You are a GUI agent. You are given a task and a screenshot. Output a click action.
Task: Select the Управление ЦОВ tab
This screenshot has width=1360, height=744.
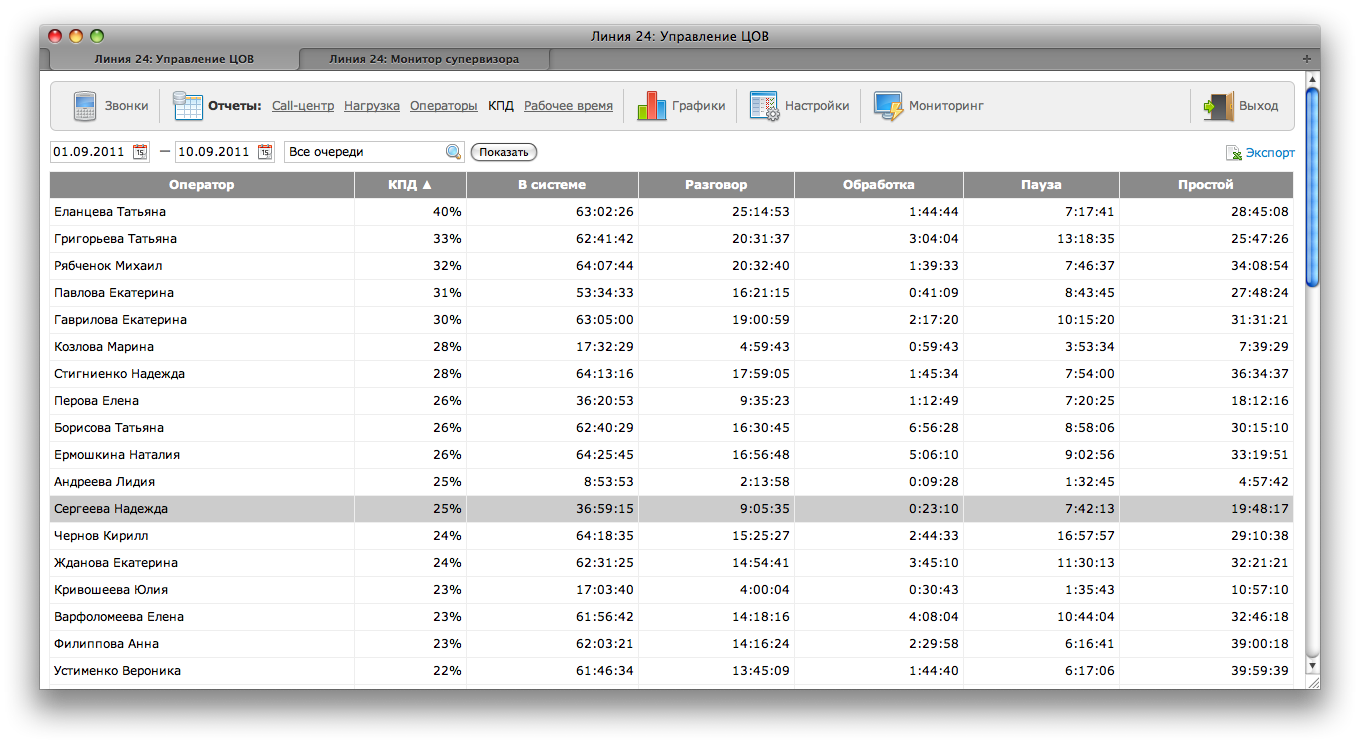pyautogui.click(x=174, y=59)
